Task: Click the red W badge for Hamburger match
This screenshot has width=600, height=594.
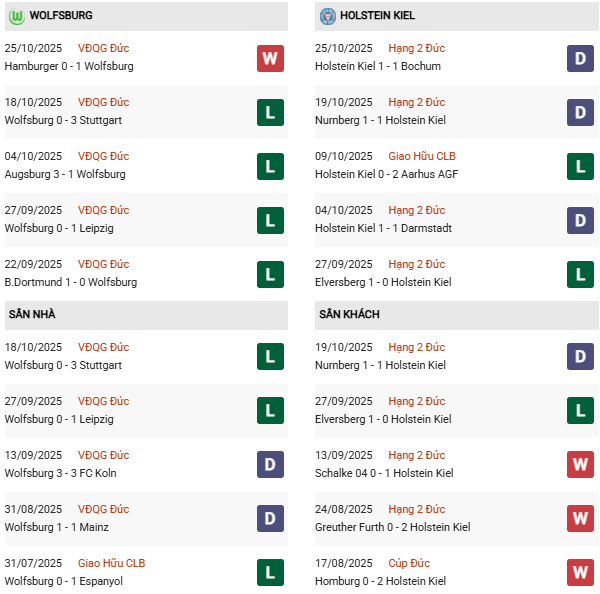Action: [x=270, y=58]
